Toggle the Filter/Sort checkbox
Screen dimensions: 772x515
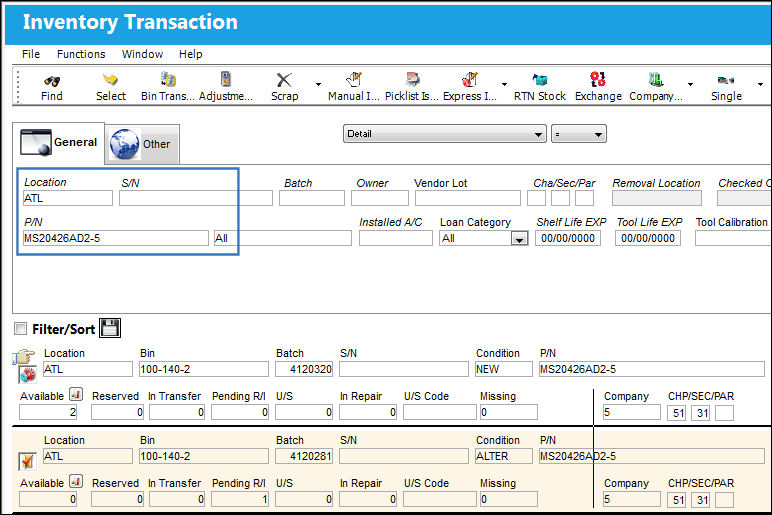tap(20, 328)
